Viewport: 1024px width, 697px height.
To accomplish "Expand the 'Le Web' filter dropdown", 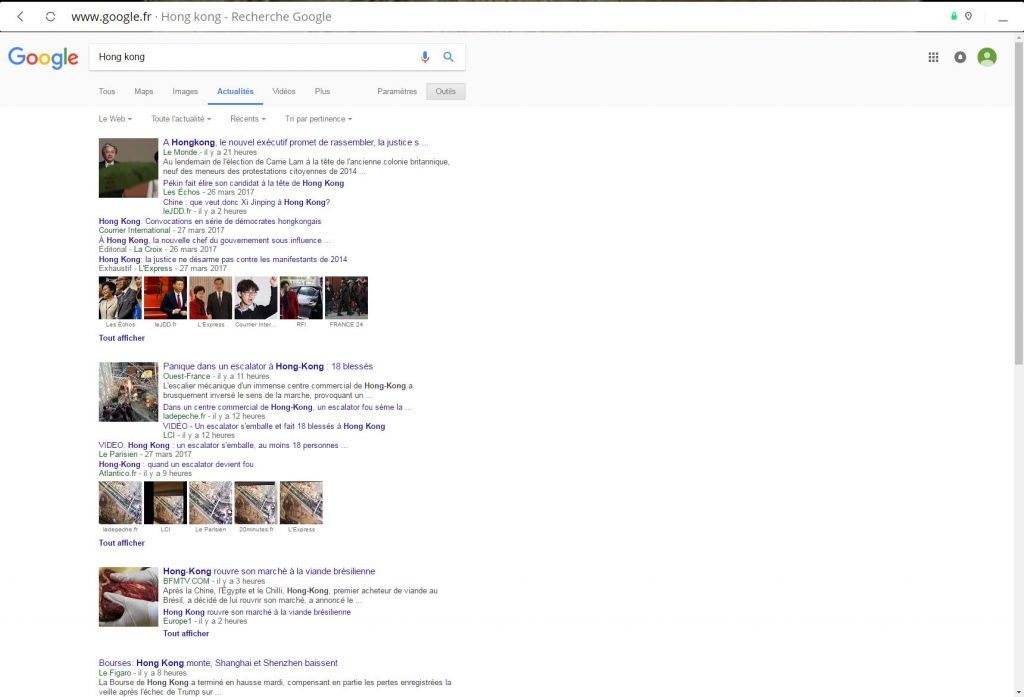I will [x=115, y=119].
